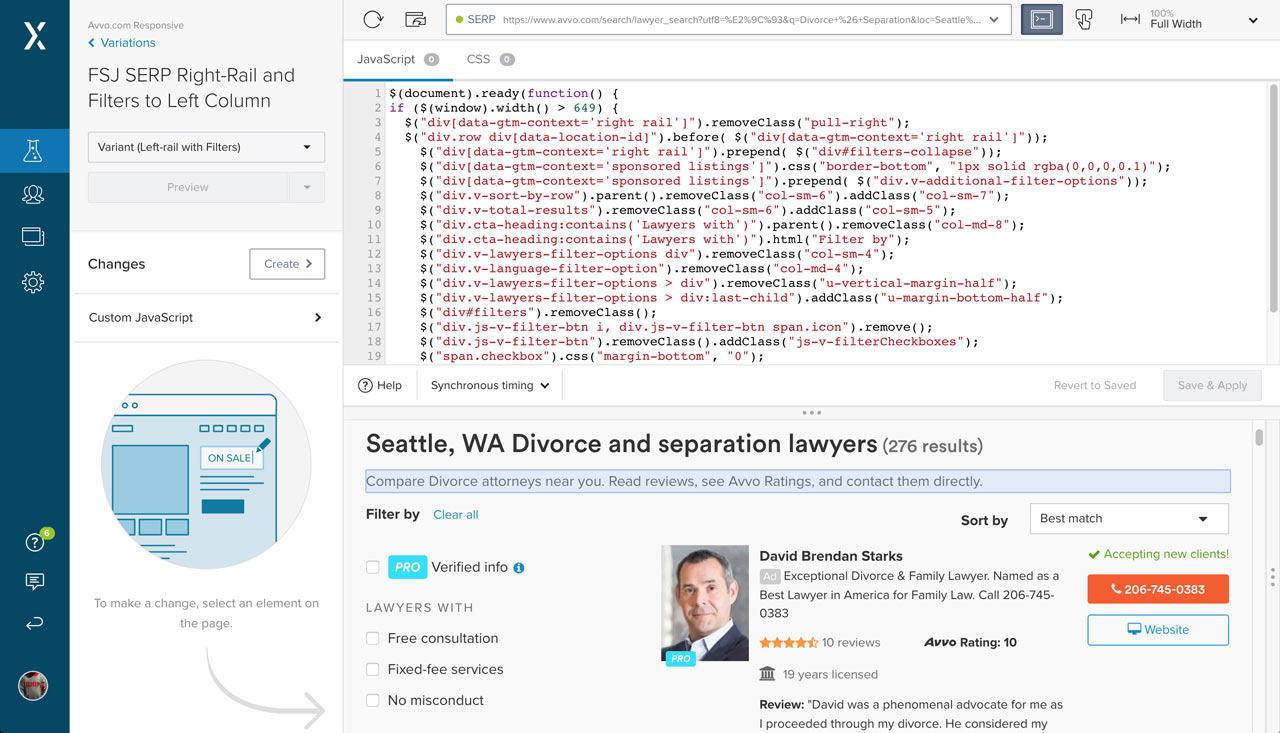Click the Ad badge in the lawyer listing
Viewport: 1280px width, 733px height.
(769, 576)
